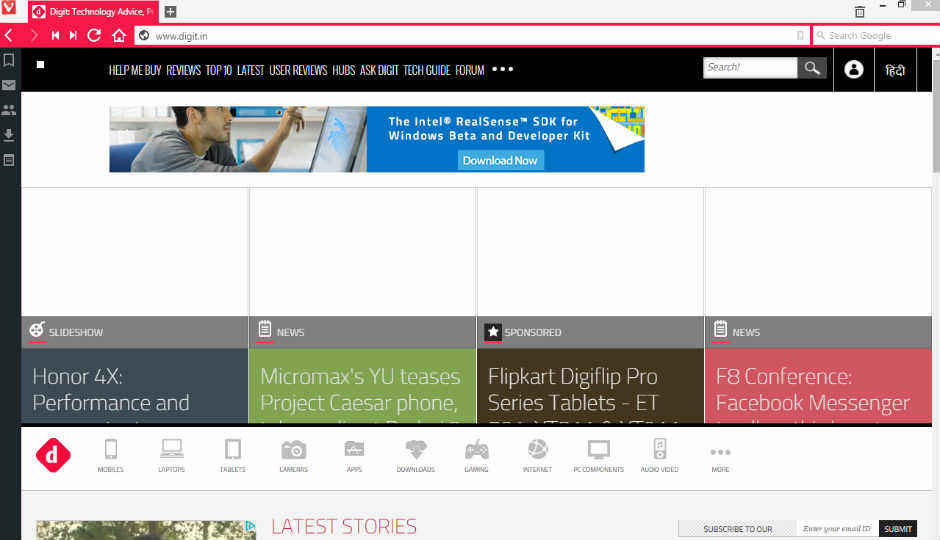Image resolution: width=940 pixels, height=540 pixels.
Task: Open the Bookmarks panel in sidebar
Action: pos(9,60)
